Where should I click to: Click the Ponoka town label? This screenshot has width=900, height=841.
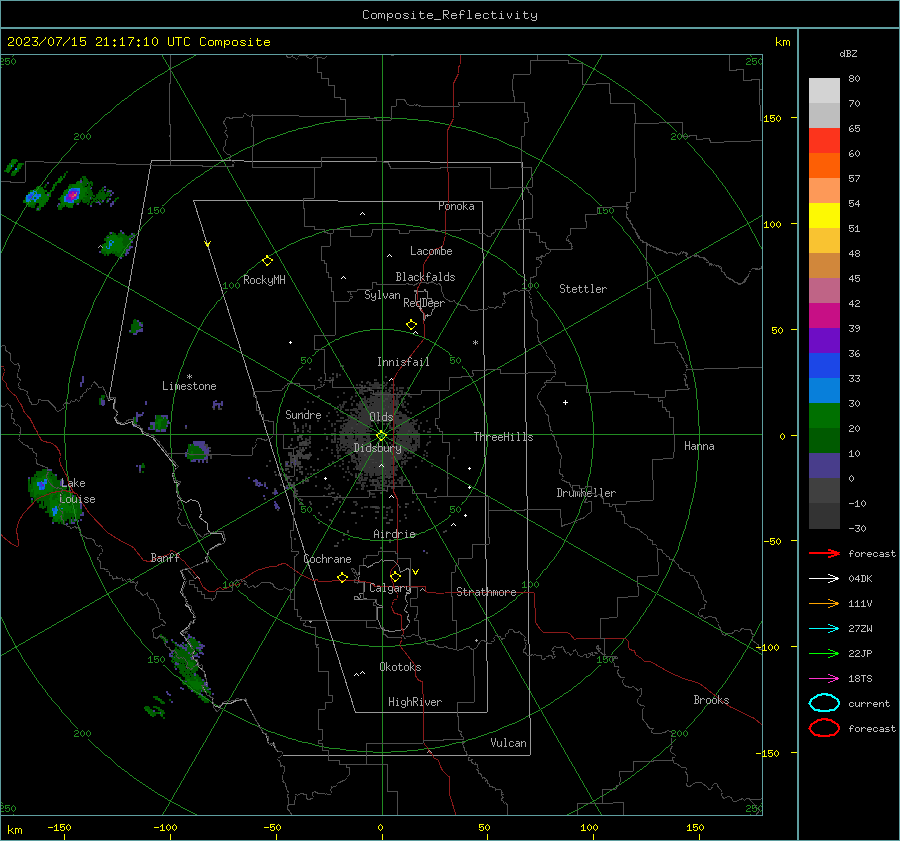(456, 206)
